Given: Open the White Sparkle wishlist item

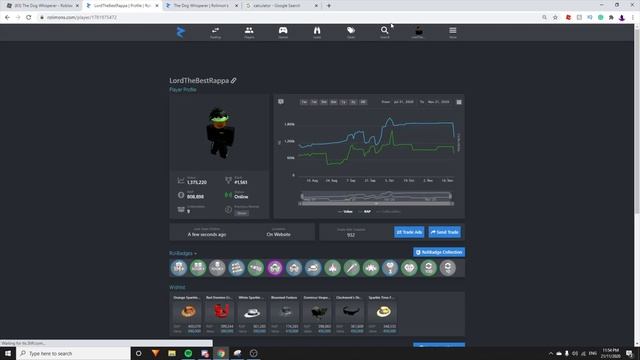Looking at the screenshot, I should point(252,314).
